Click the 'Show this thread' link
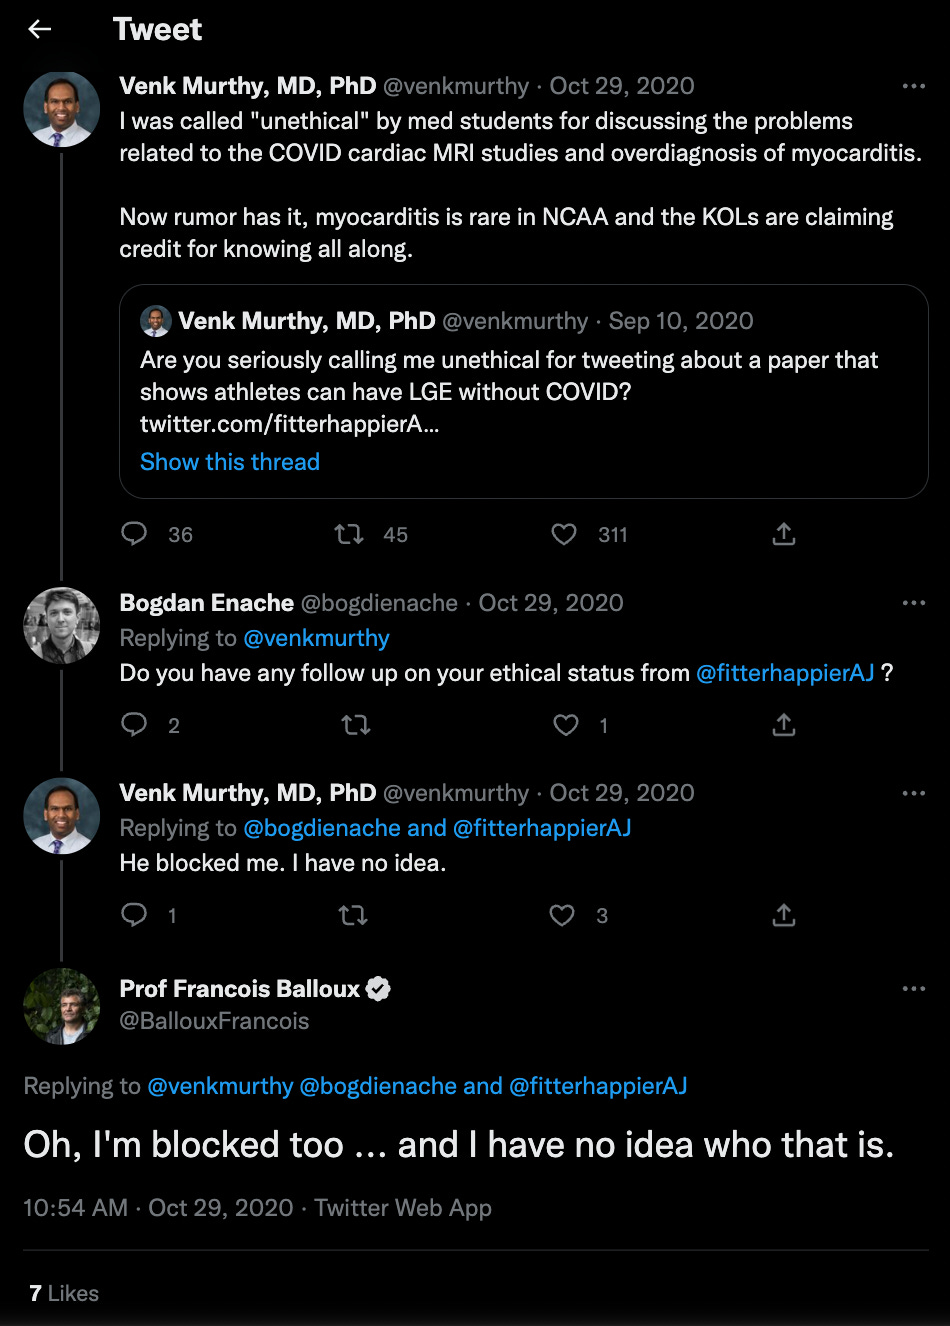Viewport: 950px width, 1326px height. [230, 462]
